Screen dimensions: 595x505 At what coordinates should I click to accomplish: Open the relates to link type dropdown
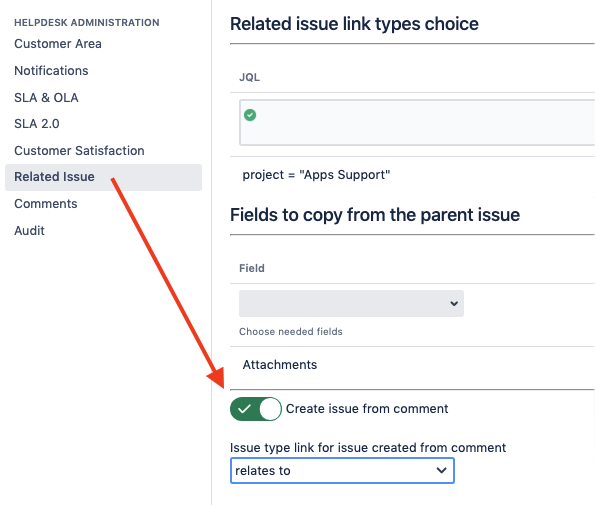[x=342, y=470]
